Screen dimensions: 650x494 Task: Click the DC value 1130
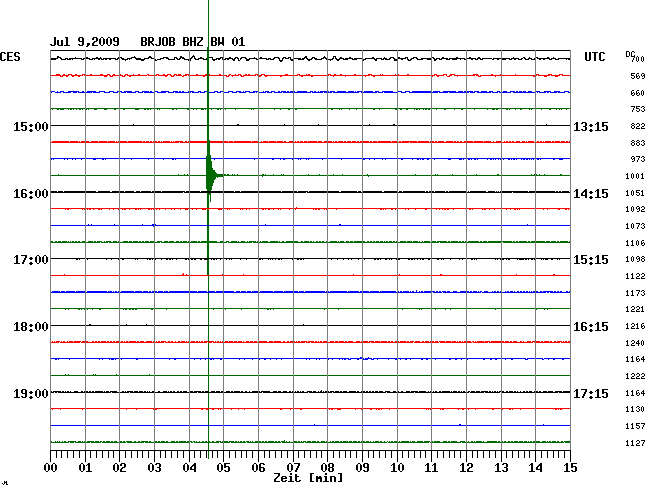click(635, 409)
